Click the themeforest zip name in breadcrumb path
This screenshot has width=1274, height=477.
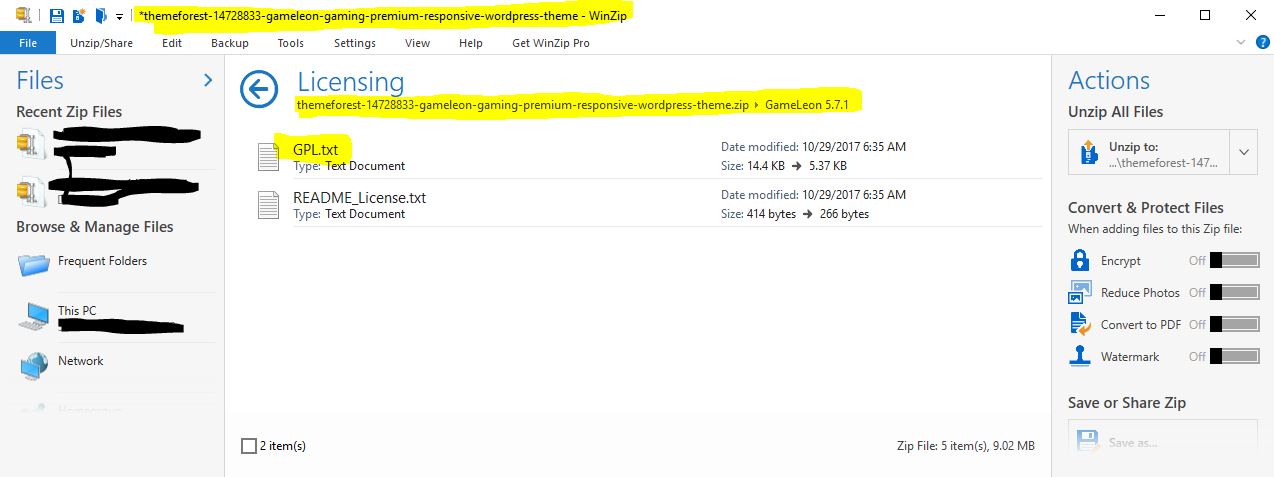523,104
